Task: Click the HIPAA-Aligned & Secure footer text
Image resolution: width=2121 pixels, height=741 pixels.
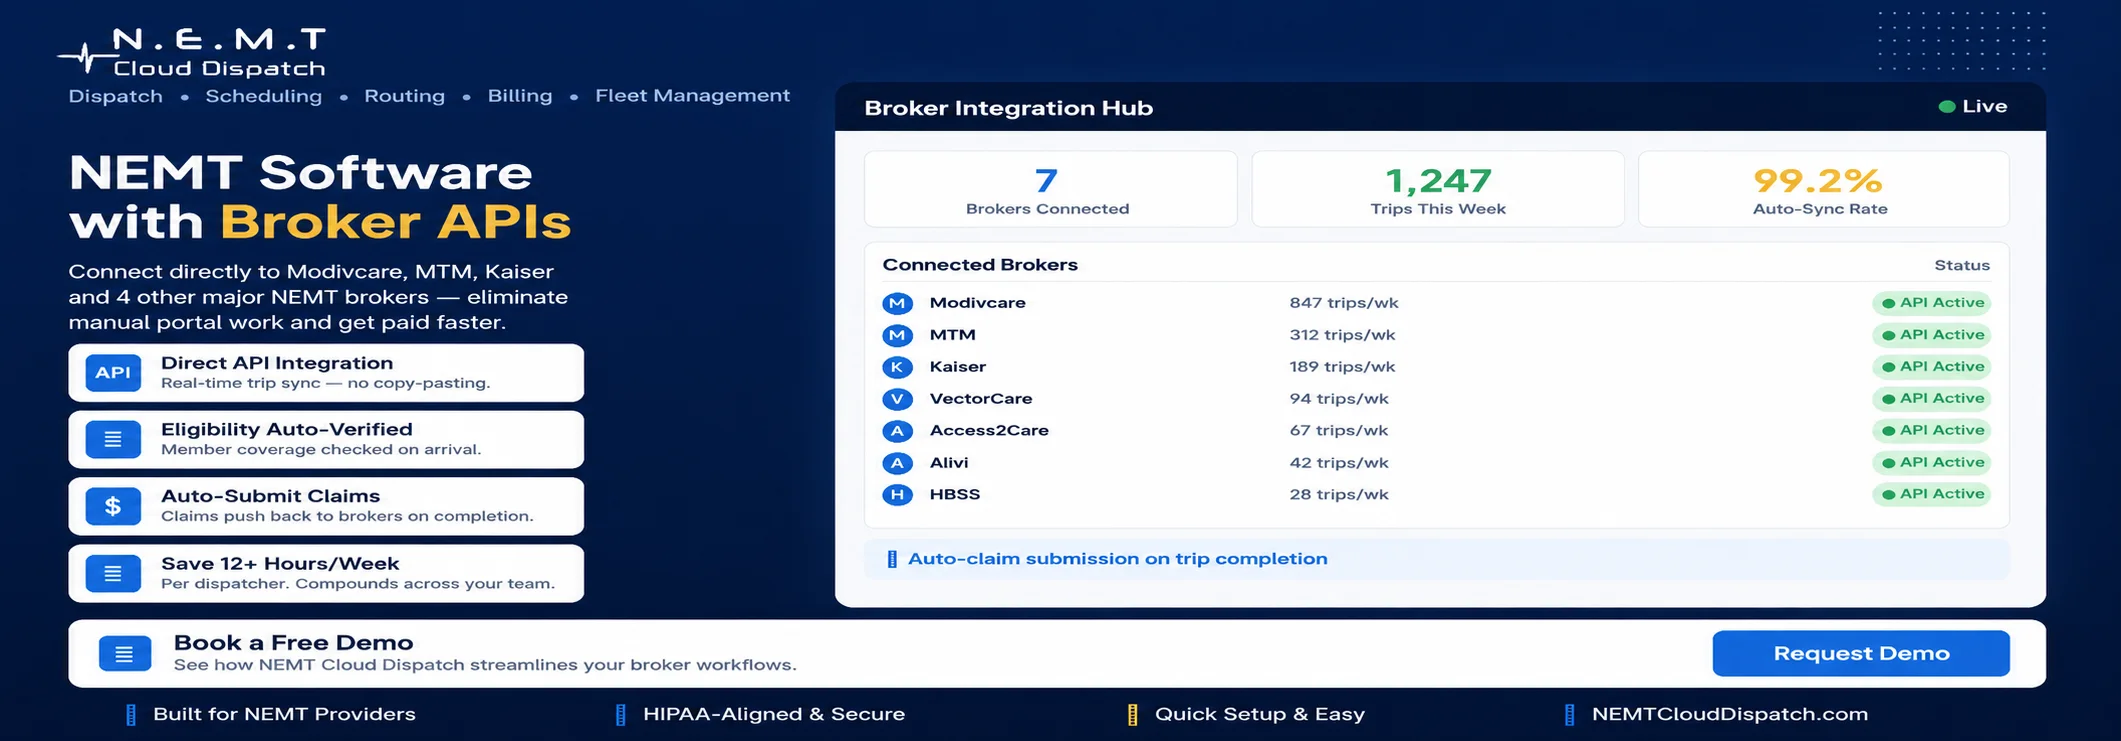Action: coord(774,714)
